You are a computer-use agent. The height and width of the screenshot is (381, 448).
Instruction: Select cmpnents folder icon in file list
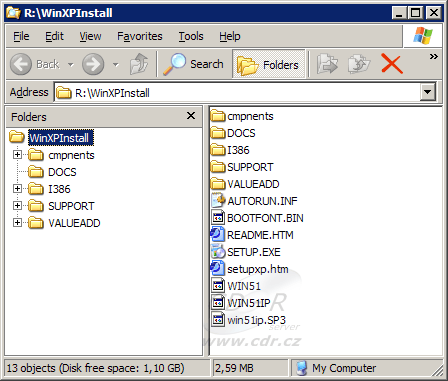click(x=218, y=116)
